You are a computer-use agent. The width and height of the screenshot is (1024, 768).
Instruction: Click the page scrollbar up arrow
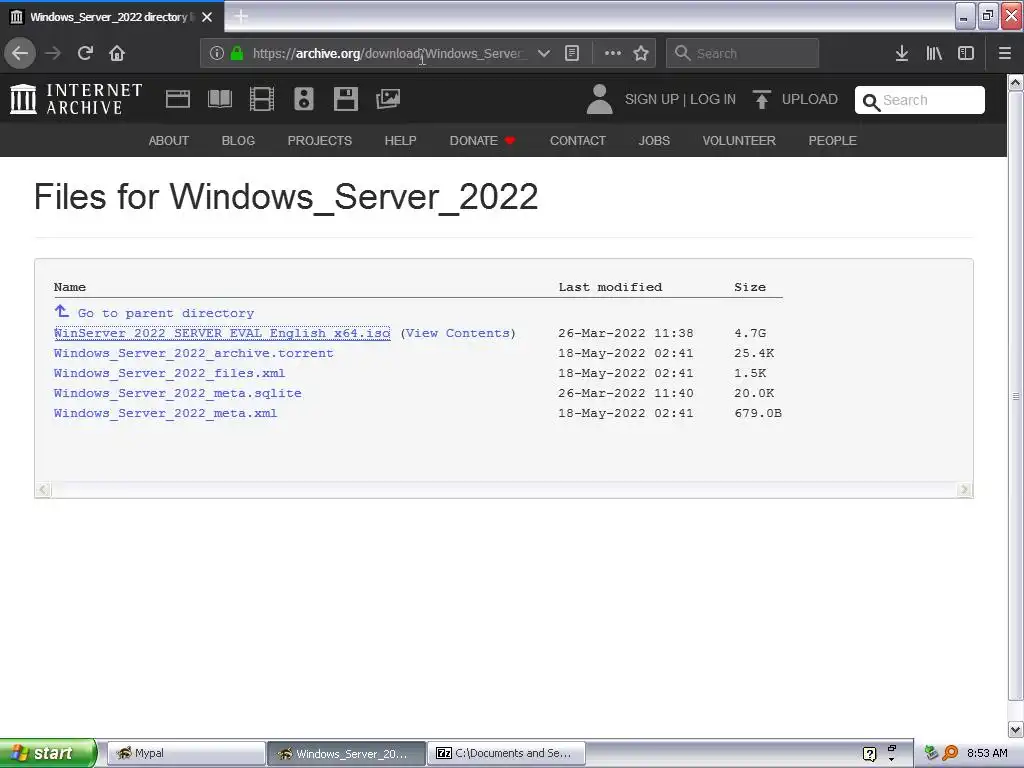[x=1016, y=83]
